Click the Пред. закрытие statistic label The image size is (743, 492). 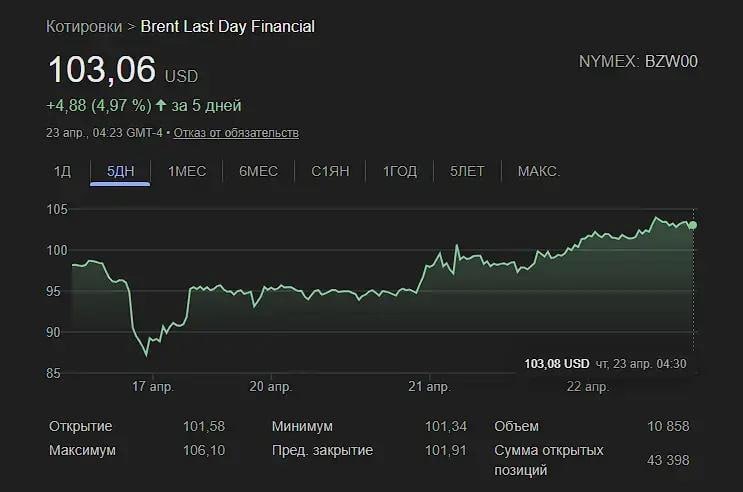coord(322,450)
